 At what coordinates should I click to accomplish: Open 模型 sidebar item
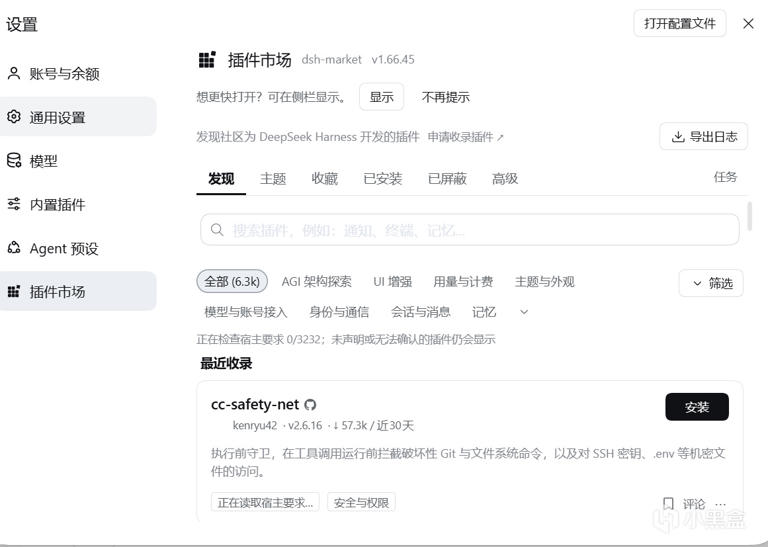78,161
